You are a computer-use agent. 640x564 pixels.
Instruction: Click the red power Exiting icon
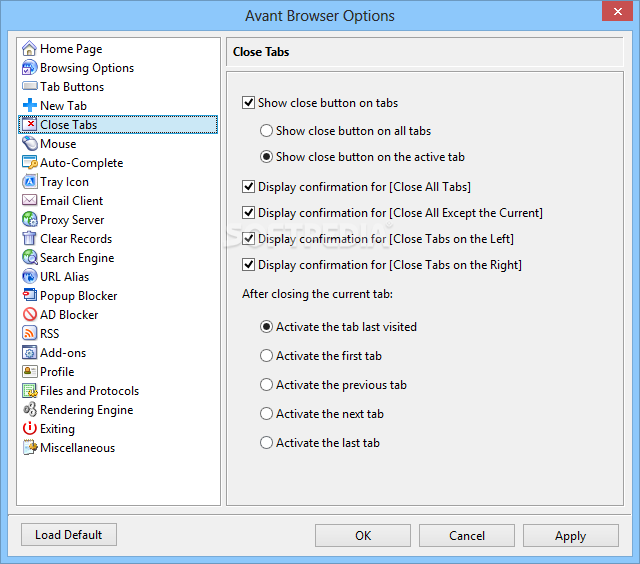coord(29,429)
